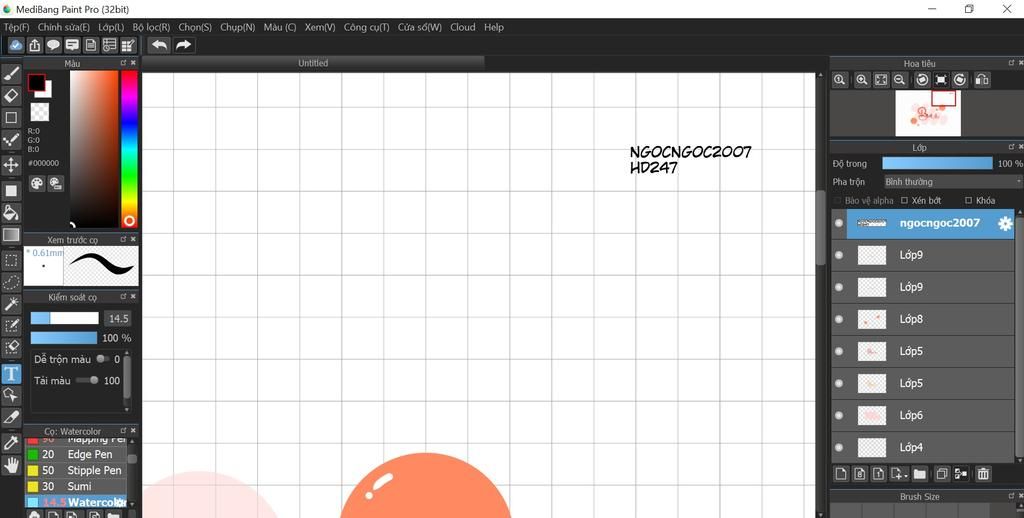This screenshot has height=518, width=1024.
Task: Adjust the Độ trong opacity slider
Action: [936, 163]
